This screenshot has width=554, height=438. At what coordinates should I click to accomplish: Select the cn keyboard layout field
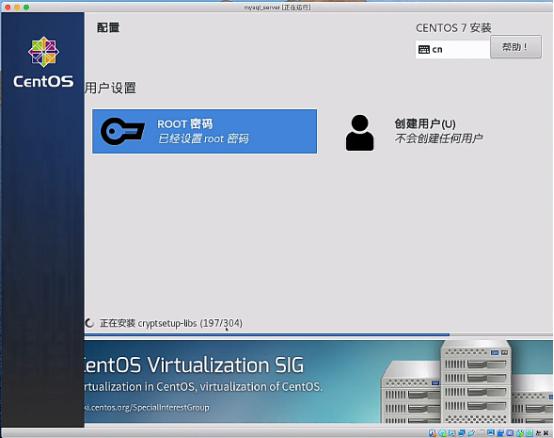(x=453, y=49)
